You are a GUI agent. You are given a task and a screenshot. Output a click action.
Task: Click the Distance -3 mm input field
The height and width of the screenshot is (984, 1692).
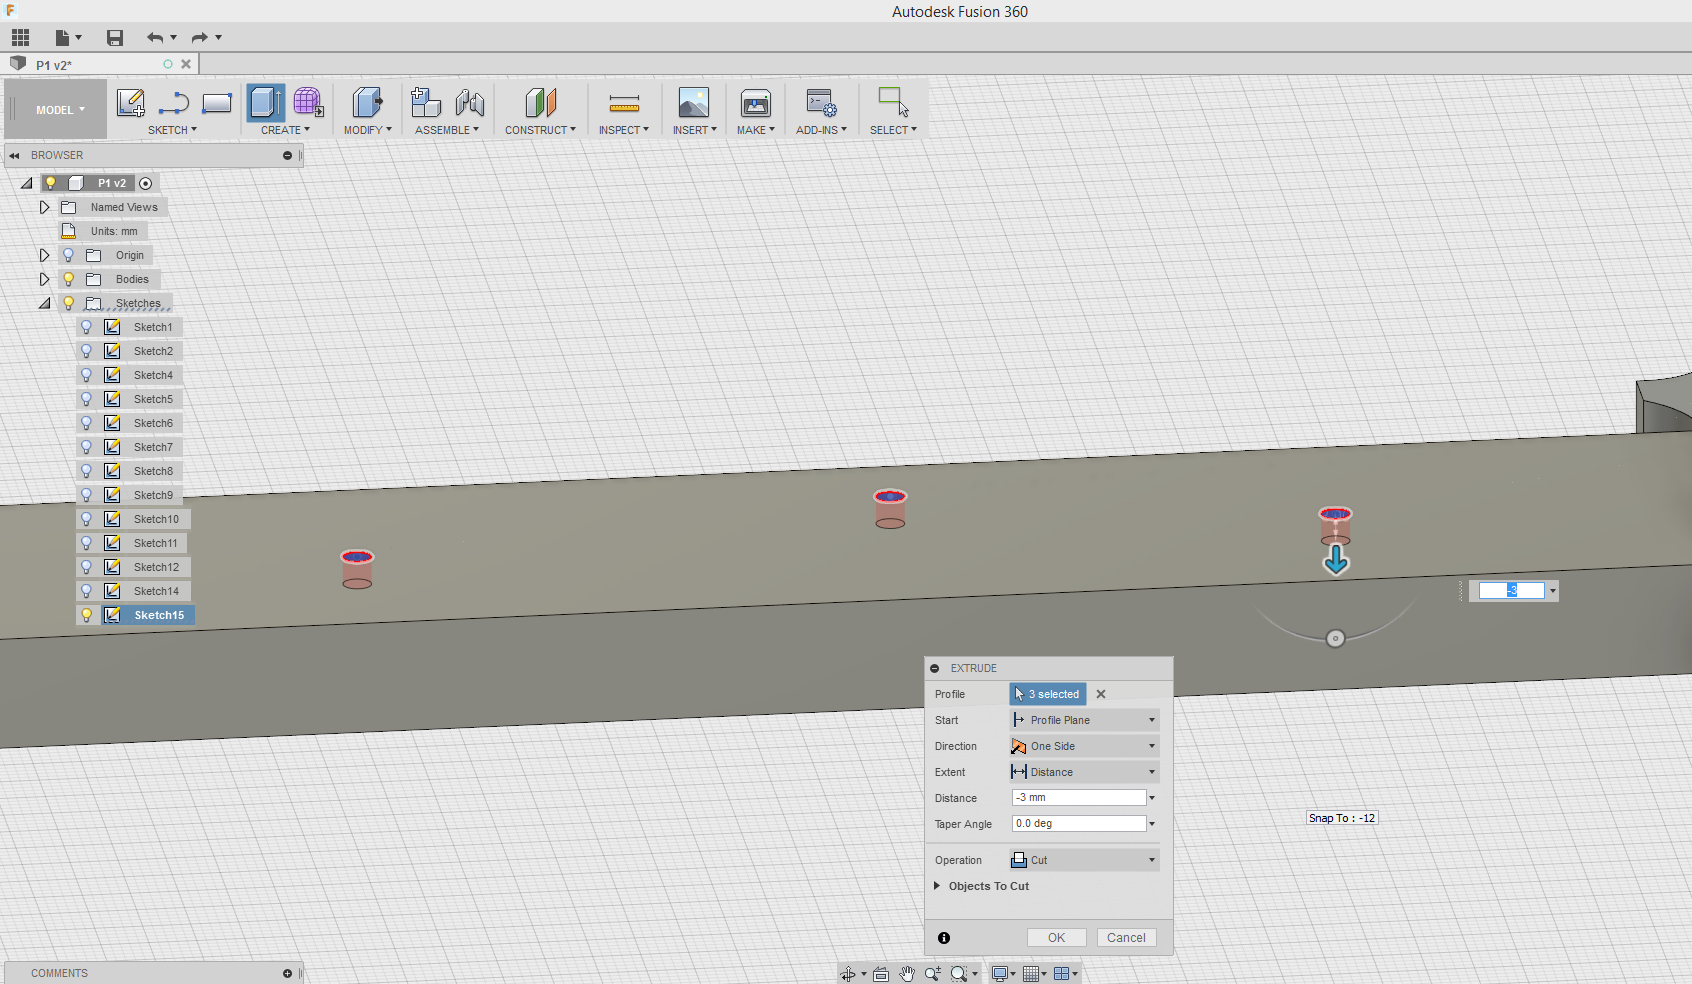[x=1079, y=798]
